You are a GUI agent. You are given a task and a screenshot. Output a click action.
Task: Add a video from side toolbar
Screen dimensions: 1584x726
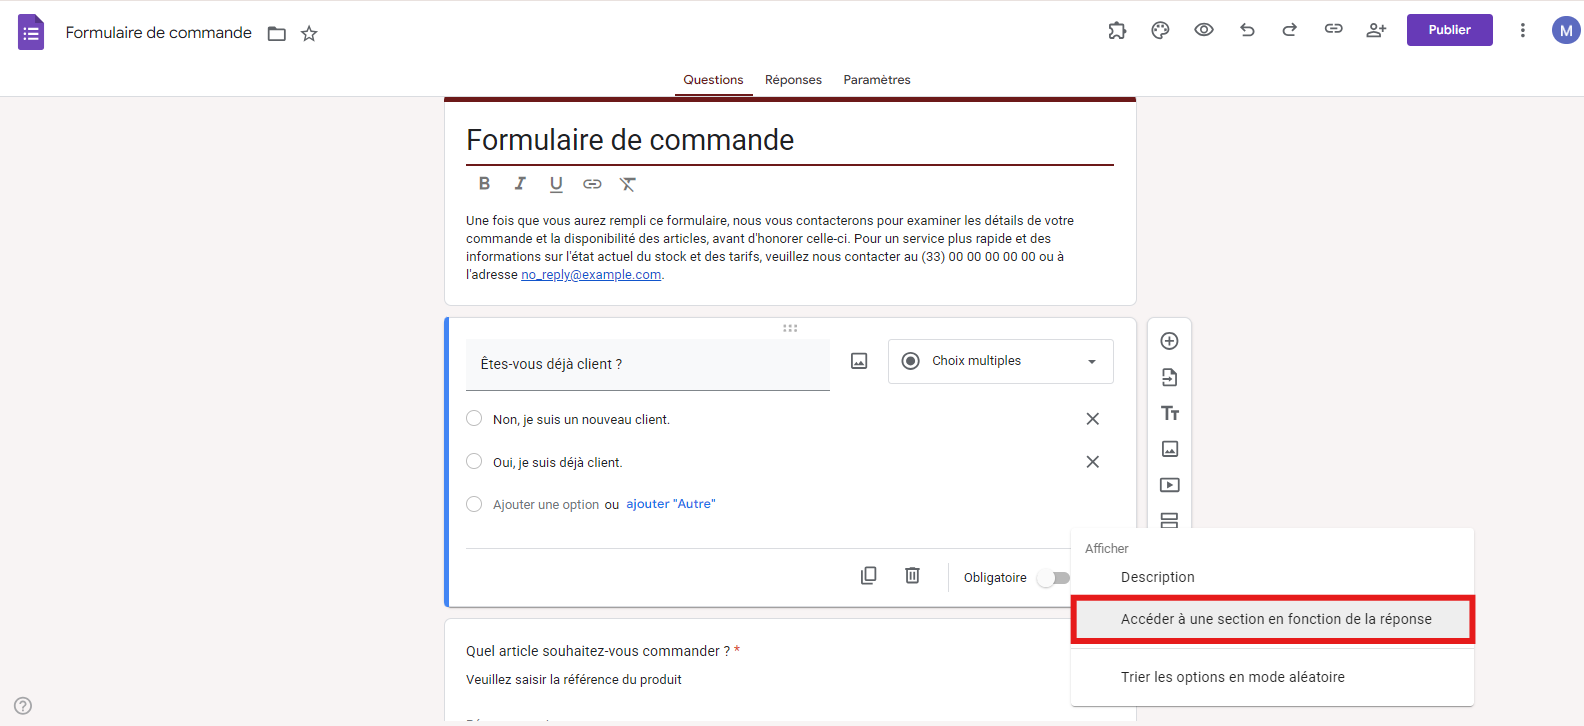pyautogui.click(x=1169, y=485)
